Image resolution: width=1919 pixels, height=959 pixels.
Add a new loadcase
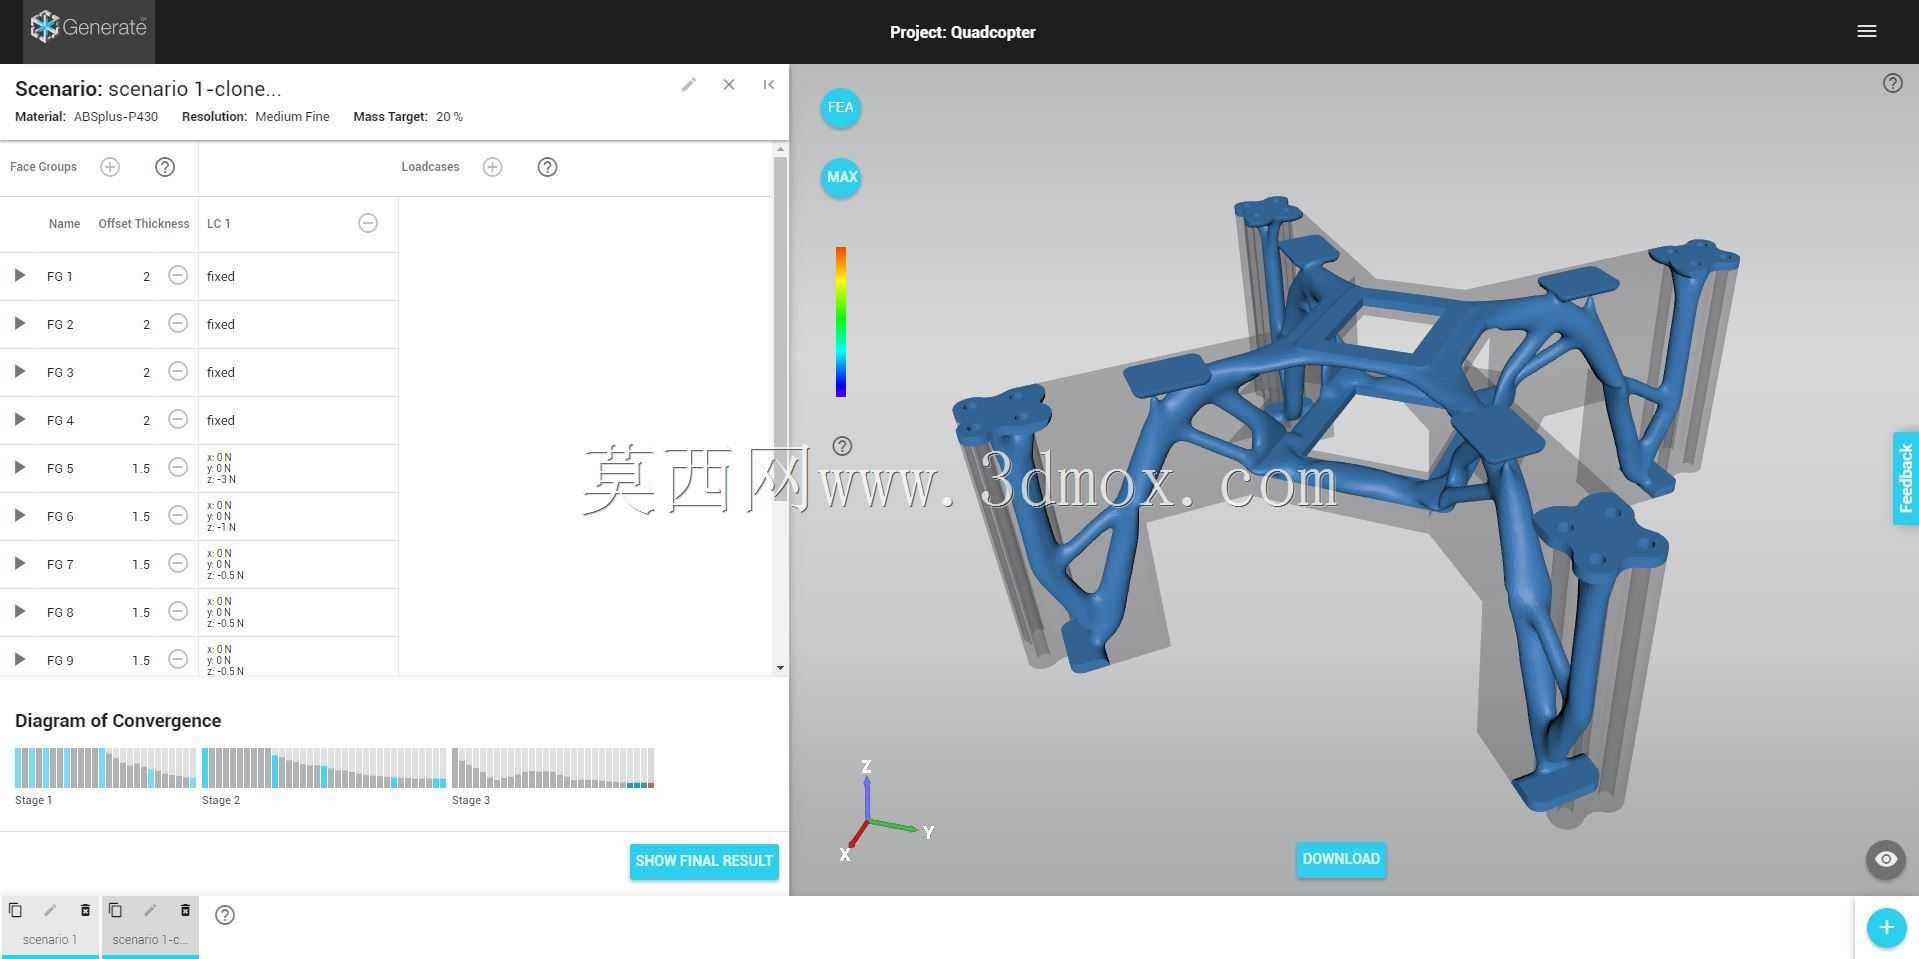(492, 167)
